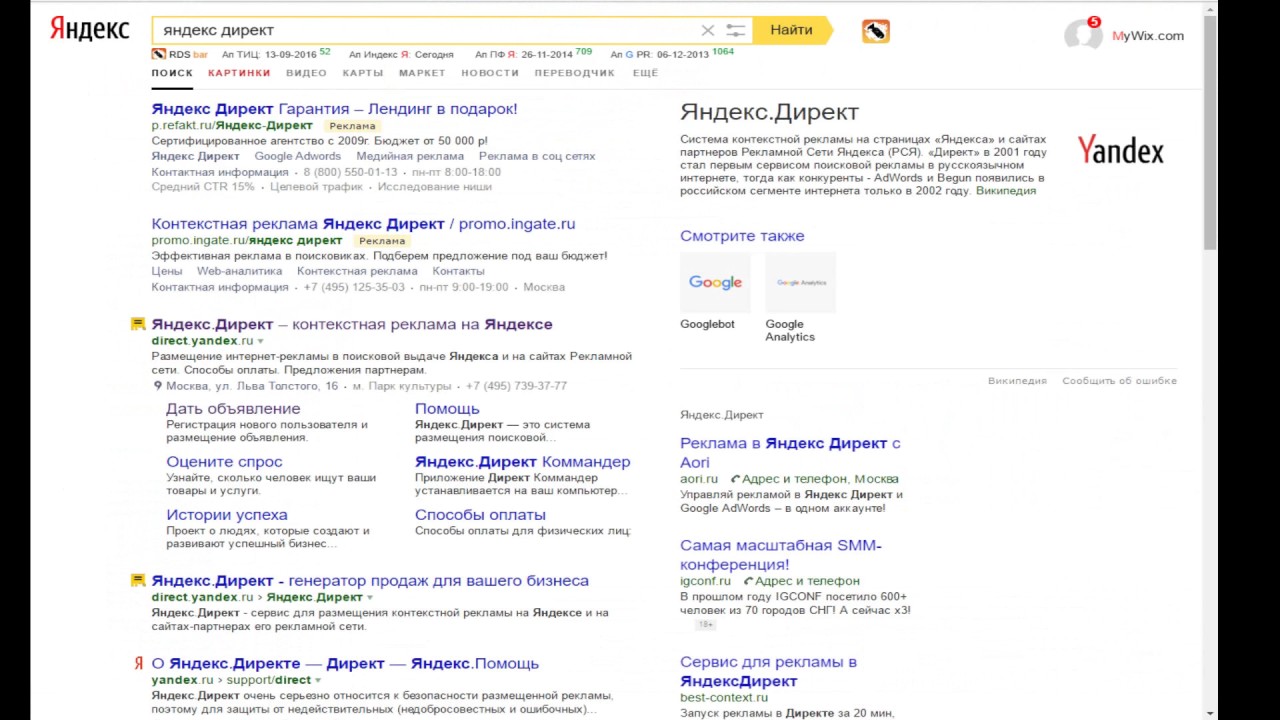
Task: Click м. Парк культуры metro link
Action: click(x=402, y=386)
